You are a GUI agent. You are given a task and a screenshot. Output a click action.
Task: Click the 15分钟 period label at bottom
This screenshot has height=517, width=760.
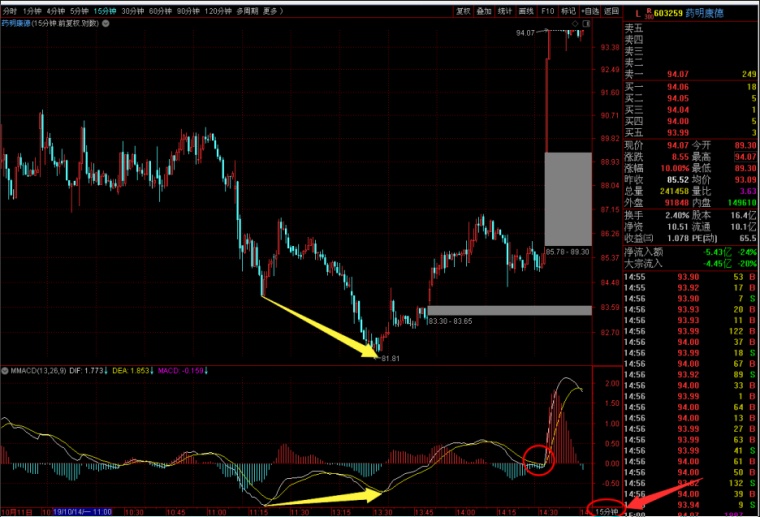point(606,512)
